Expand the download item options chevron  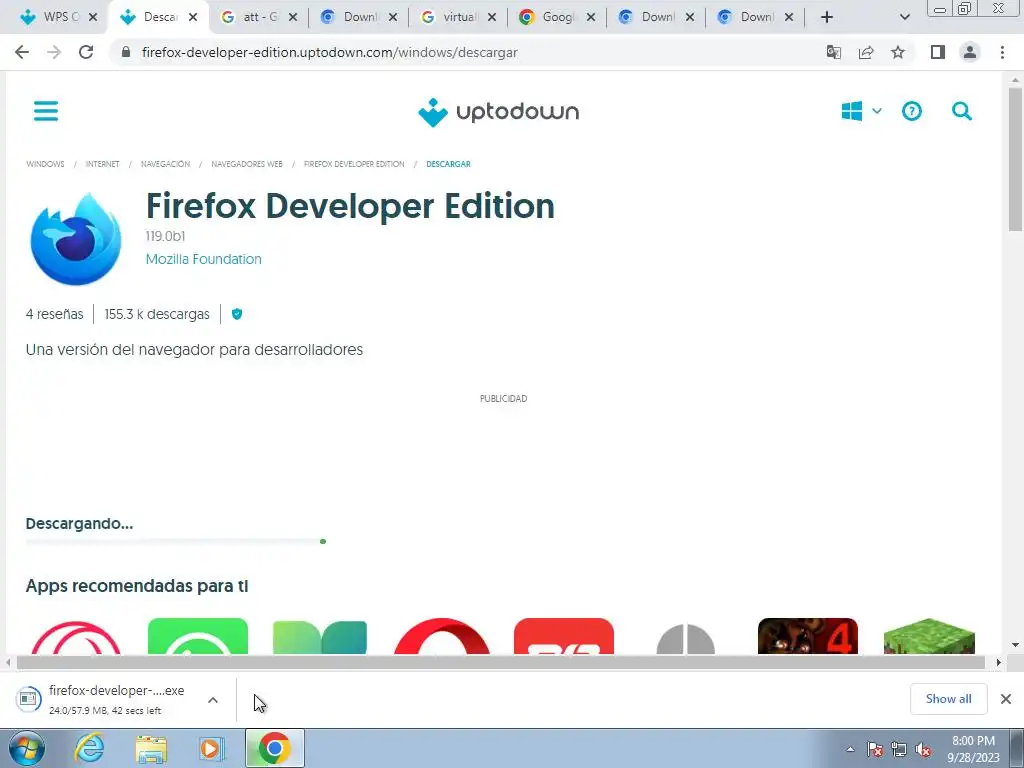[x=213, y=700]
